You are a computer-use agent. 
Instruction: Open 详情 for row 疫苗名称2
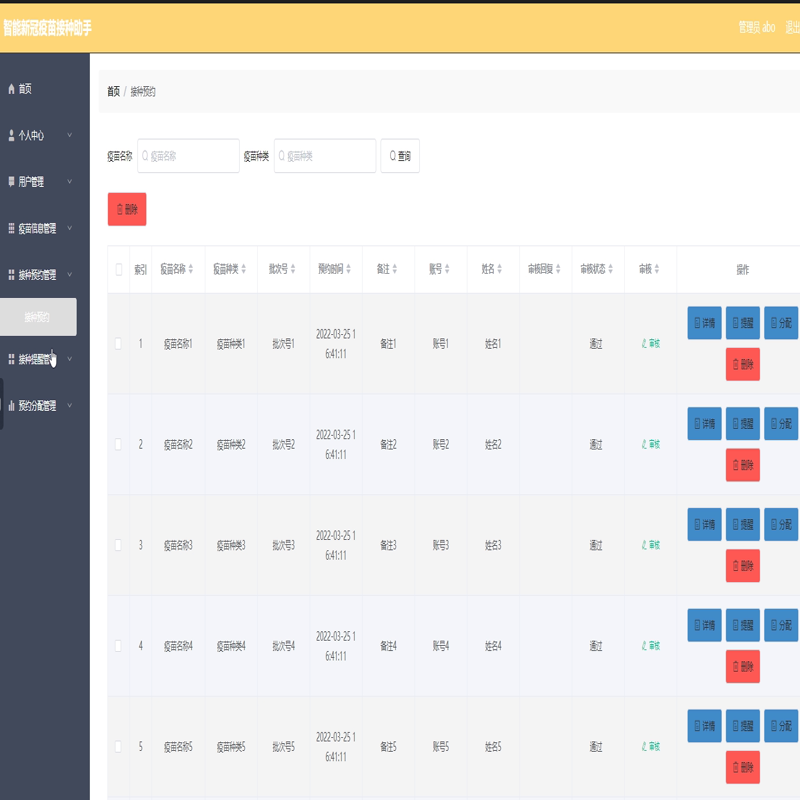pyautogui.click(x=704, y=423)
